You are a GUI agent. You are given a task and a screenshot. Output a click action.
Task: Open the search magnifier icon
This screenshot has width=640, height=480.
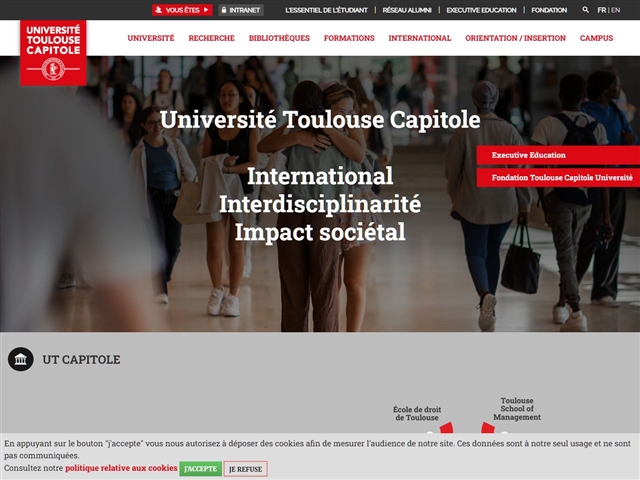(x=585, y=10)
